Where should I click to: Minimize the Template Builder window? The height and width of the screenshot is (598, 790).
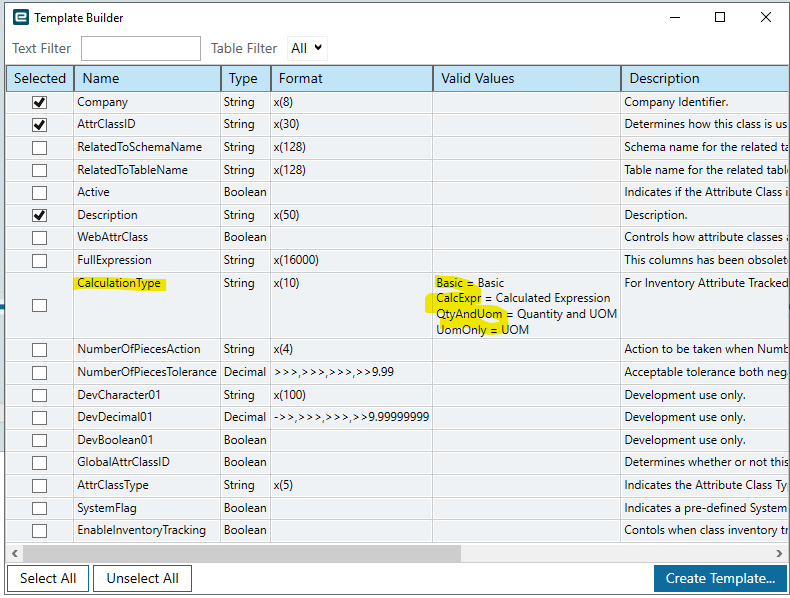(675, 17)
